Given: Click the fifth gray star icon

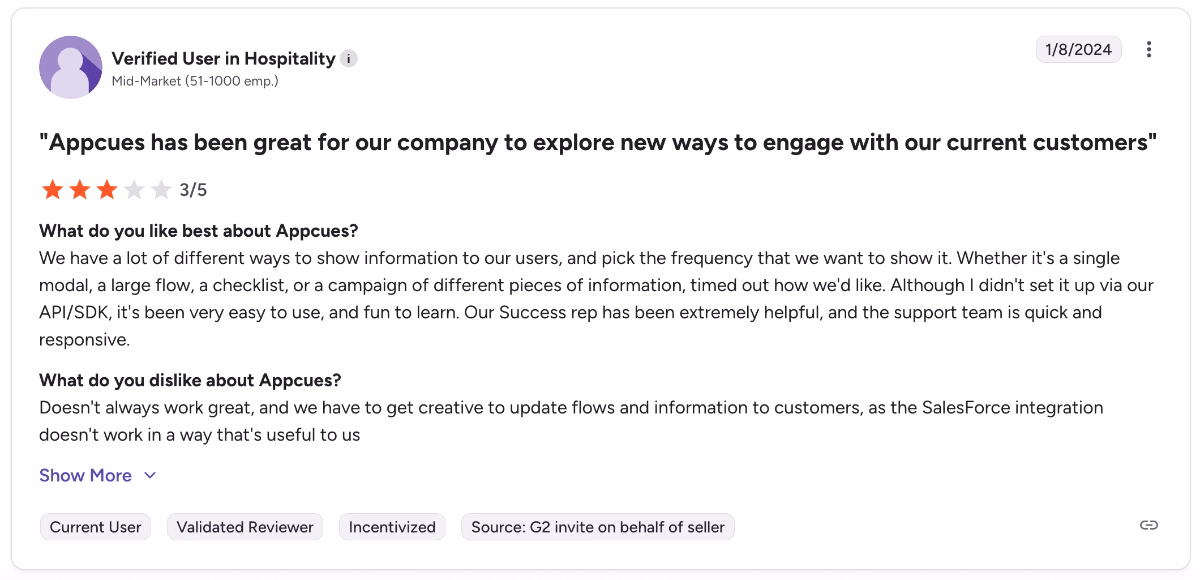Looking at the screenshot, I should [161, 188].
